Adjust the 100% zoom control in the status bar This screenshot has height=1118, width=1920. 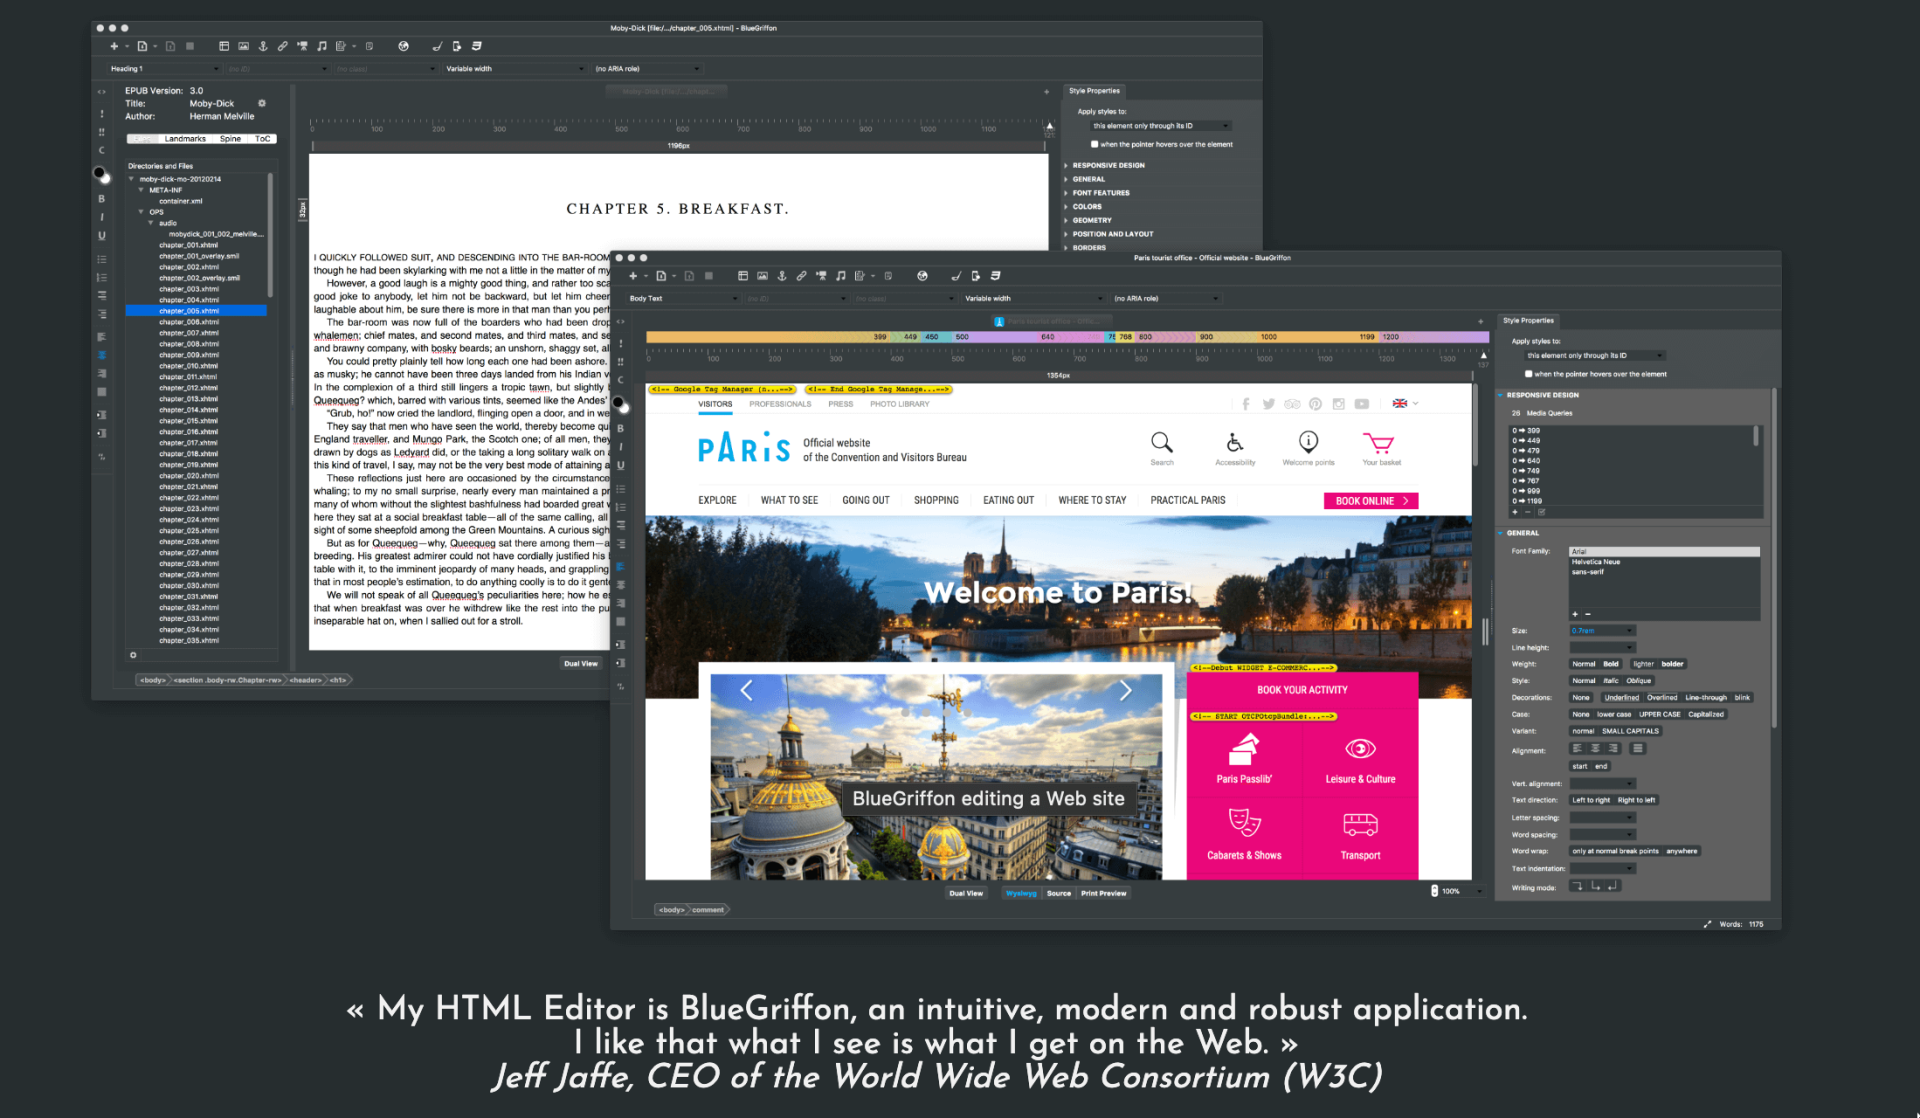pyautogui.click(x=1449, y=891)
